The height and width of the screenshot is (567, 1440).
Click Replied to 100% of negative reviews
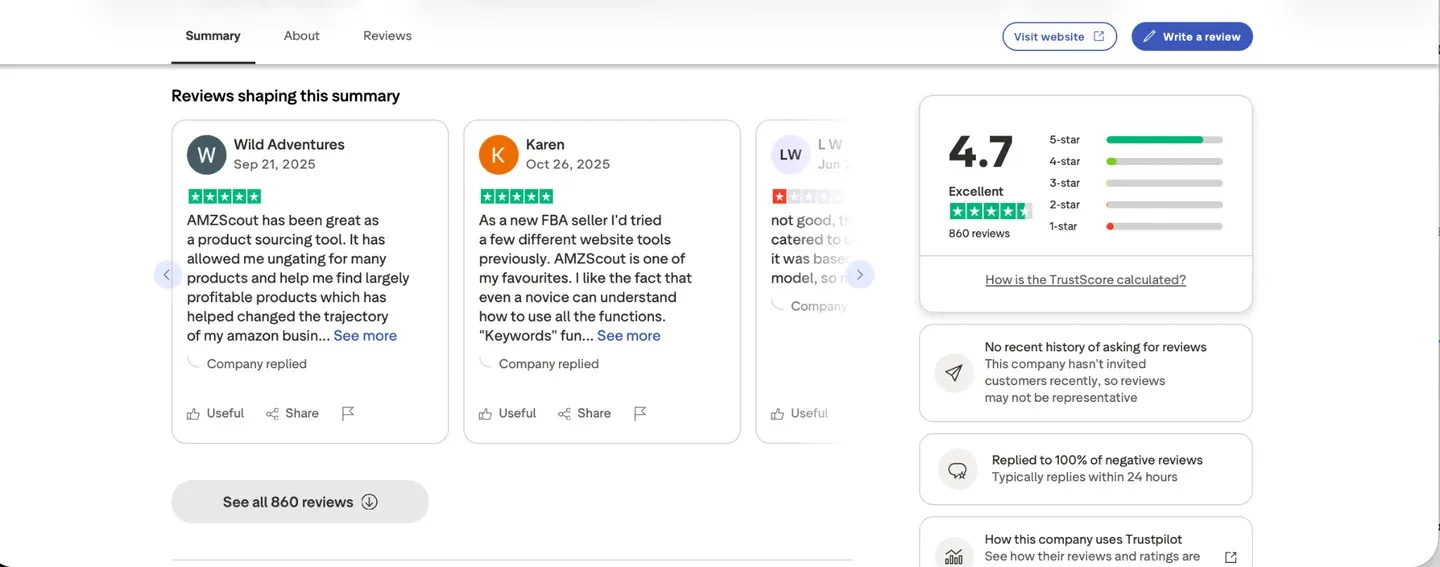coord(1097,460)
